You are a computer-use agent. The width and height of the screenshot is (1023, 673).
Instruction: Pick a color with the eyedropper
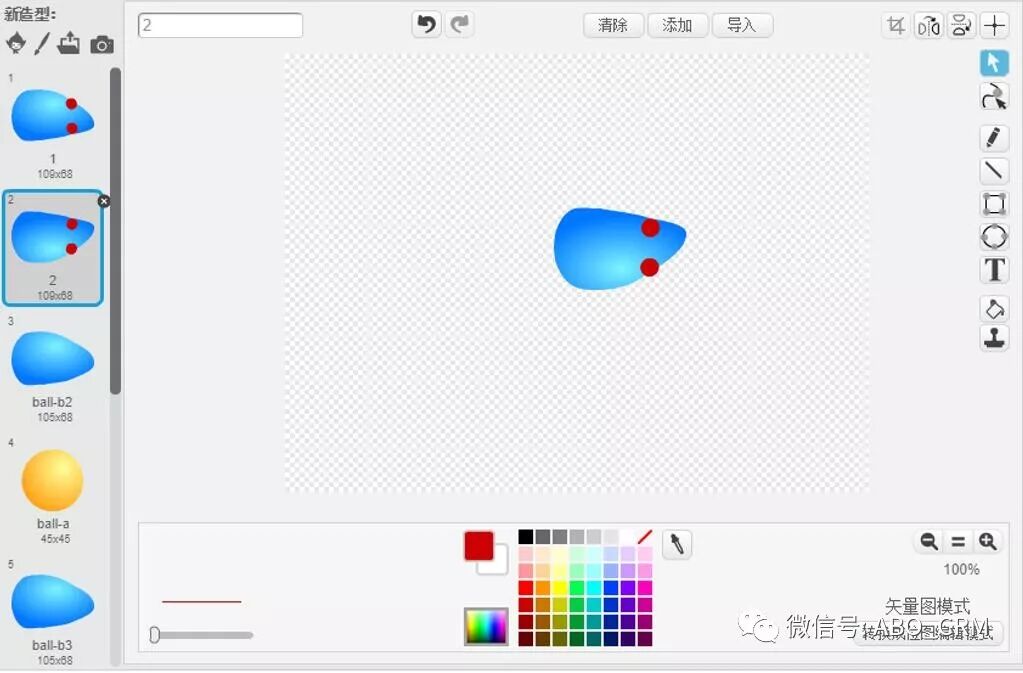pos(676,545)
